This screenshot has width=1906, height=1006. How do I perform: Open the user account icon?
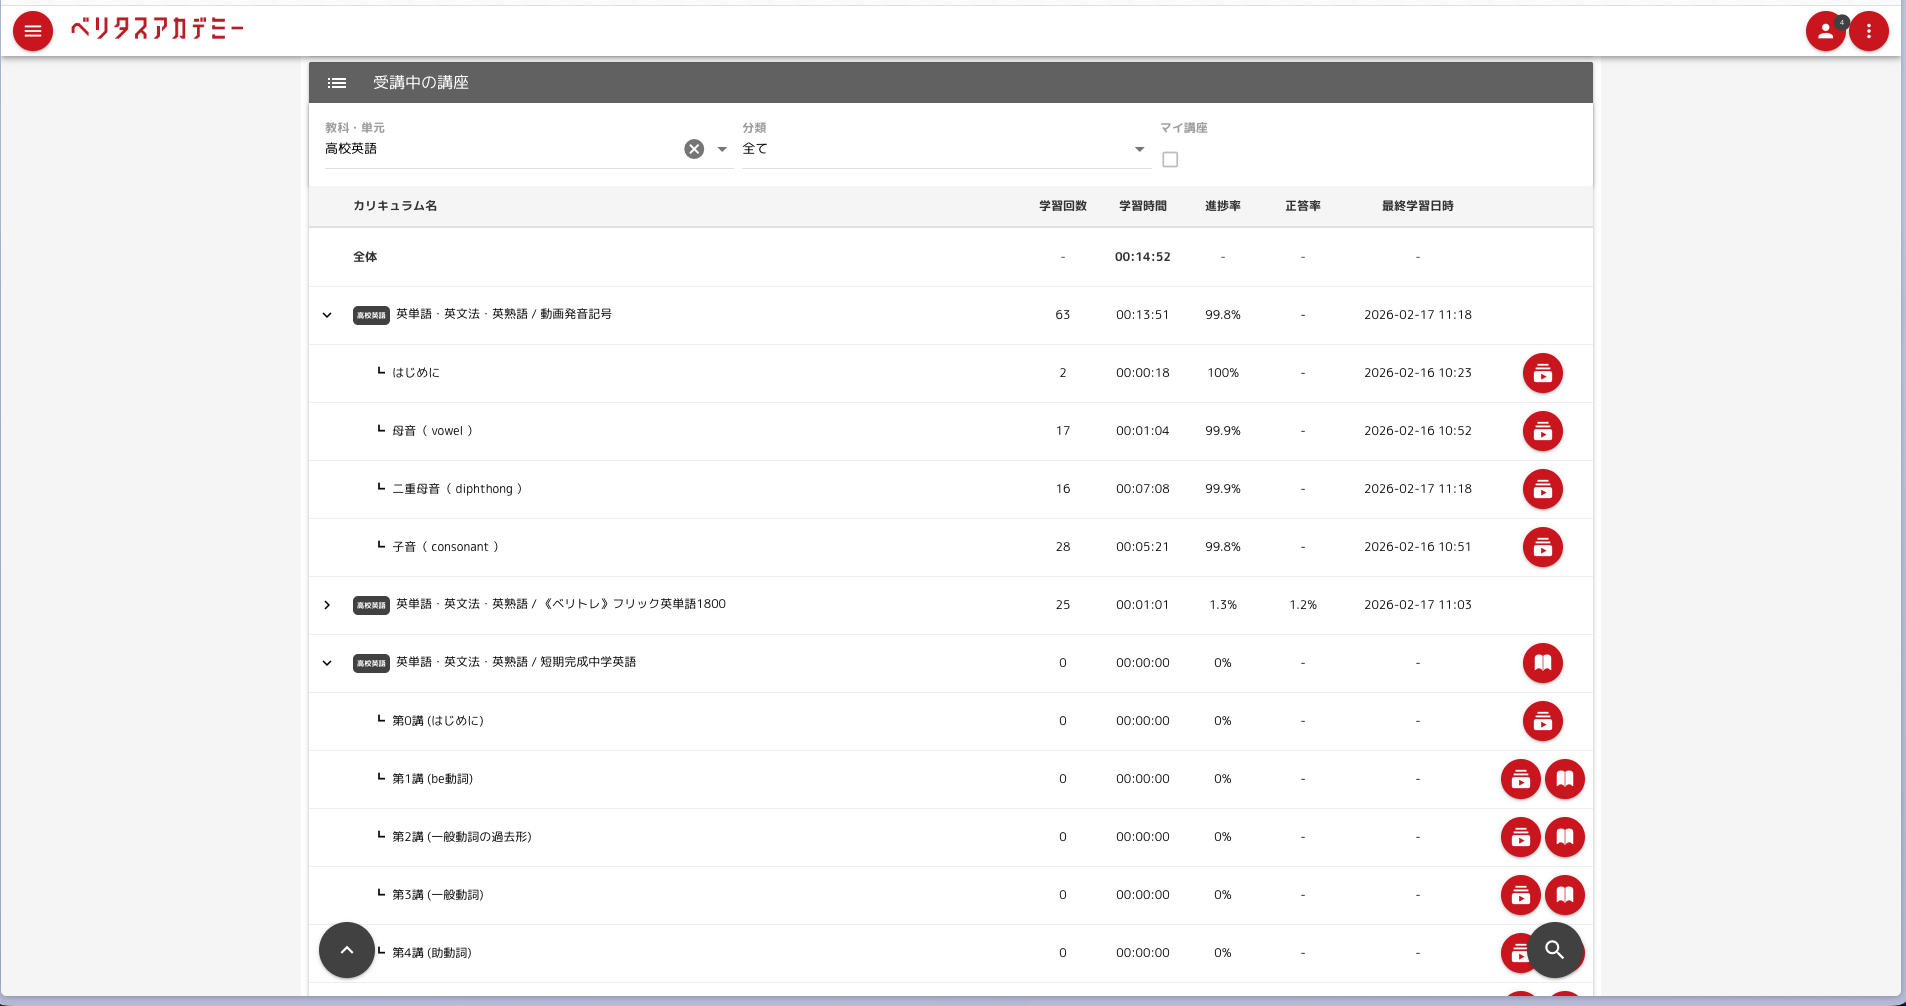coord(1825,31)
